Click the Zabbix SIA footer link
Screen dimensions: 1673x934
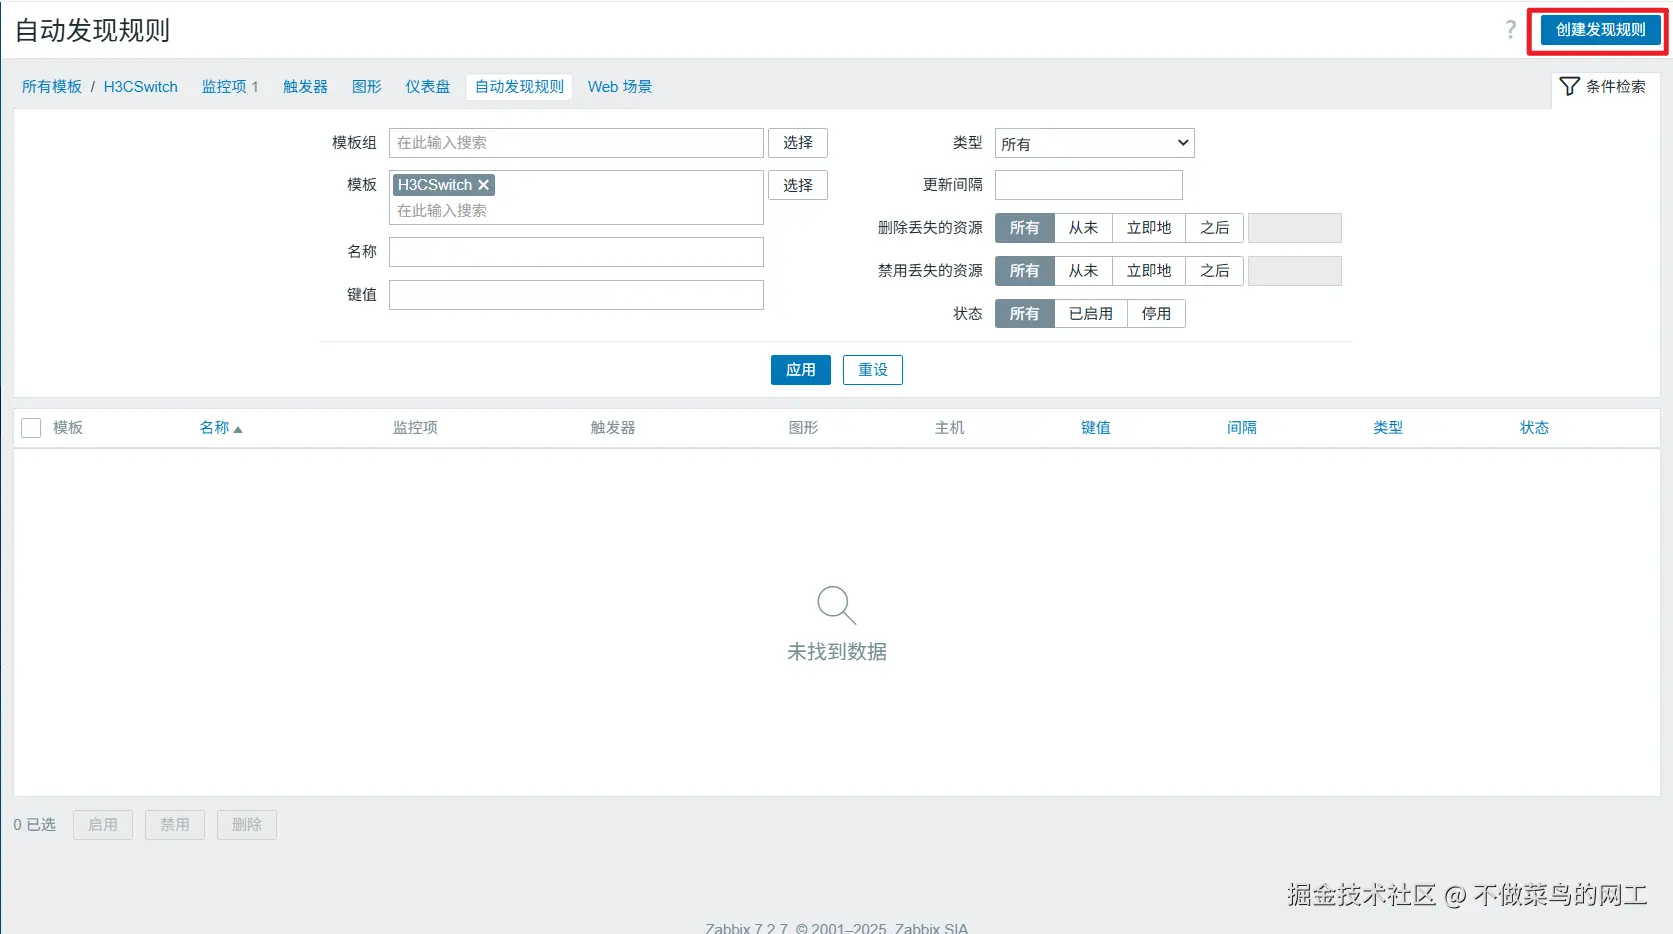click(x=931, y=928)
